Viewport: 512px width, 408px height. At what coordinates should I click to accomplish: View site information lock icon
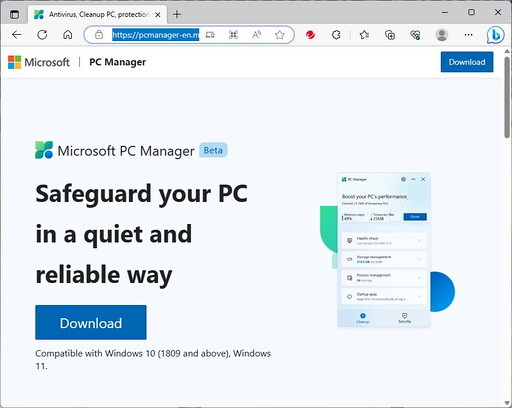coord(99,34)
